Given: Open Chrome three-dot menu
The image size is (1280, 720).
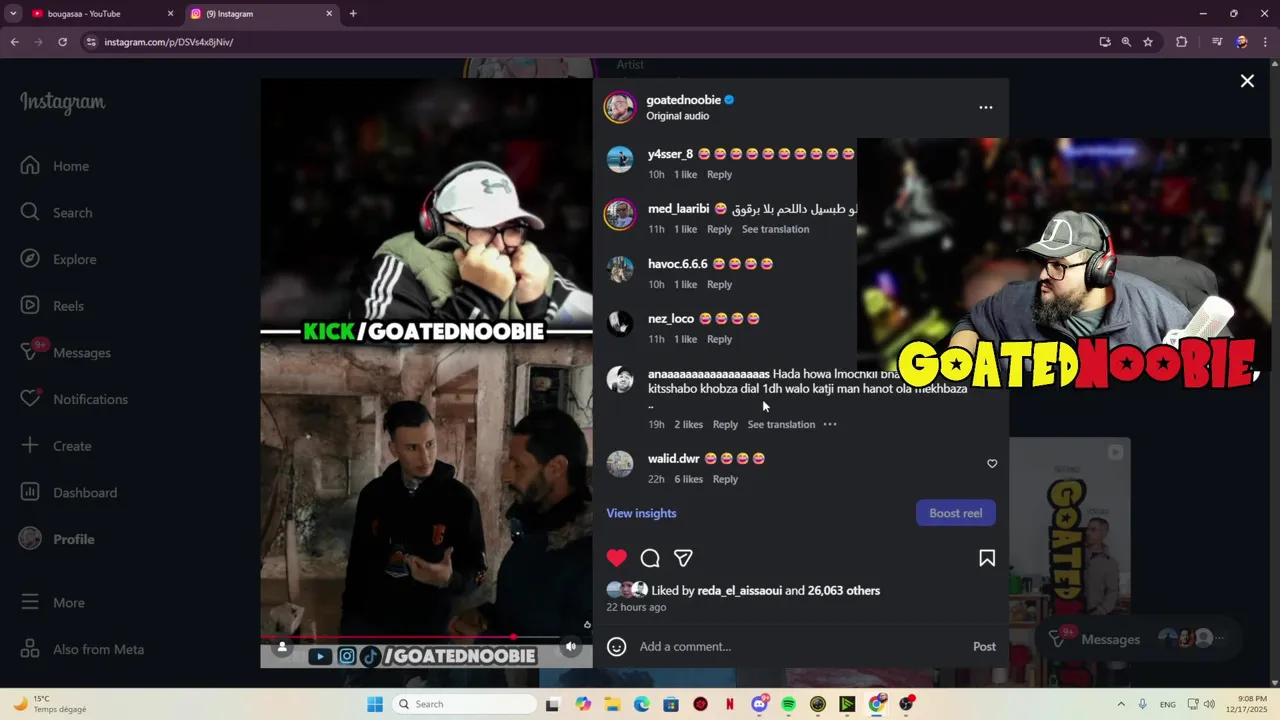Looking at the screenshot, I should pyautogui.click(x=1266, y=42).
